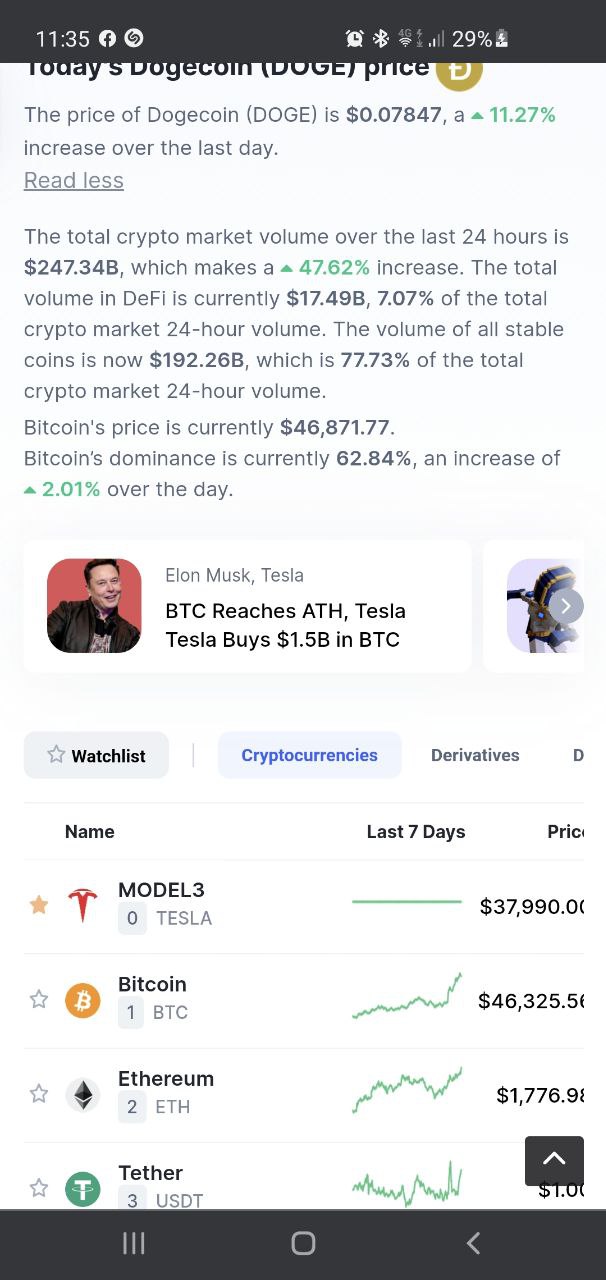
Task: Switch to the Derivatives tab
Action: point(475,755)
